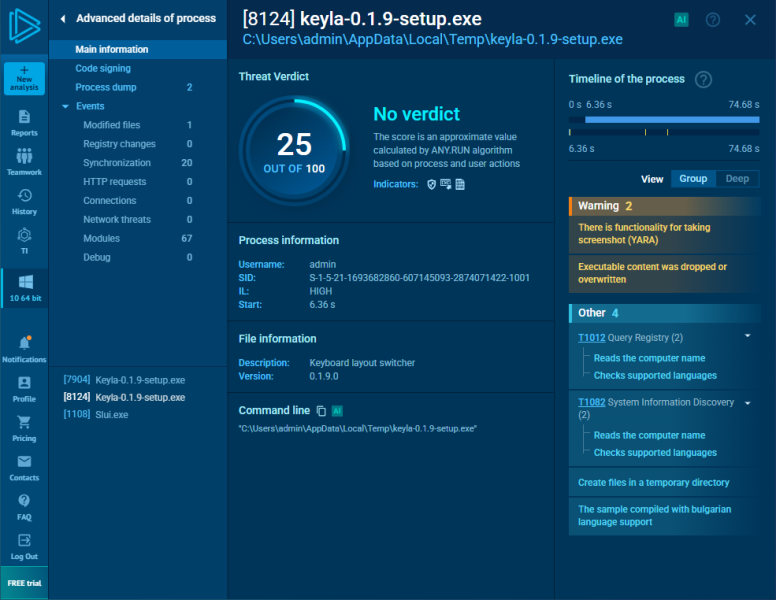
Task: Select the Code signing tab
Action: pyautogui.click(x=103, y=68)
